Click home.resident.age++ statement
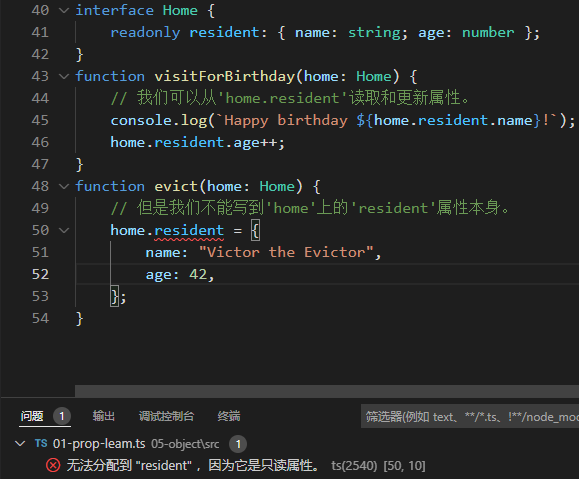579x479 pixels. tap(198, 143)
